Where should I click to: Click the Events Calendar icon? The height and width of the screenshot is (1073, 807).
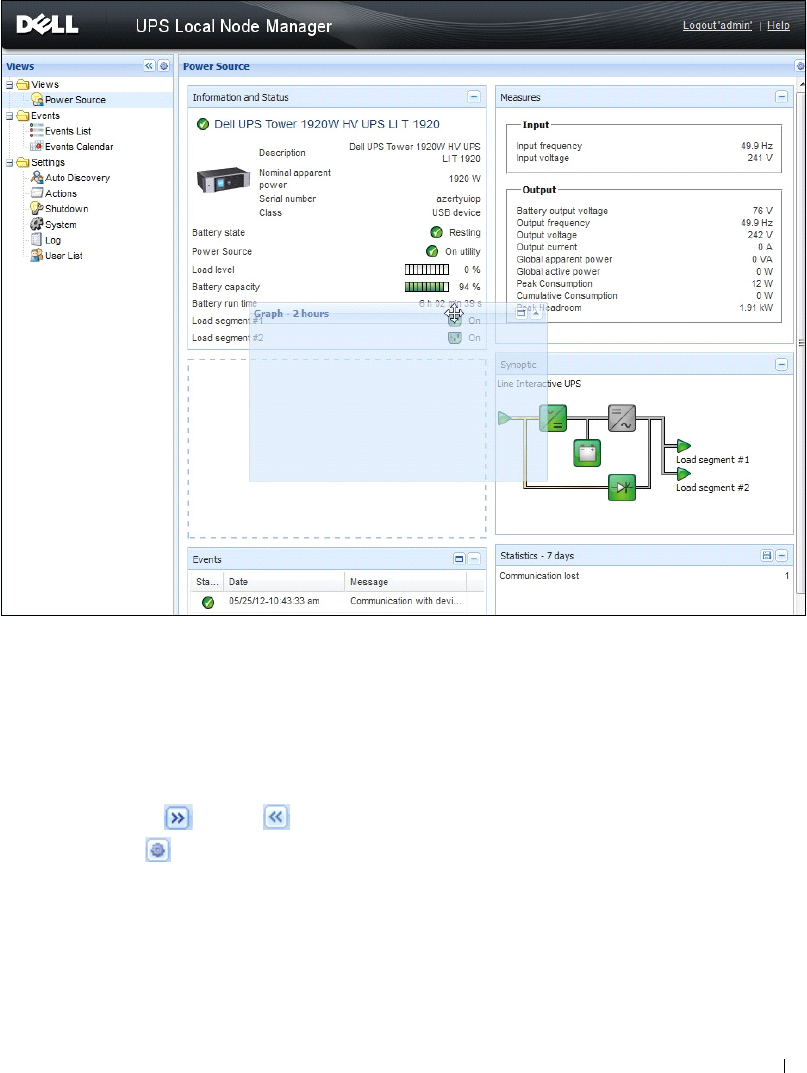[x=37, y=146]
